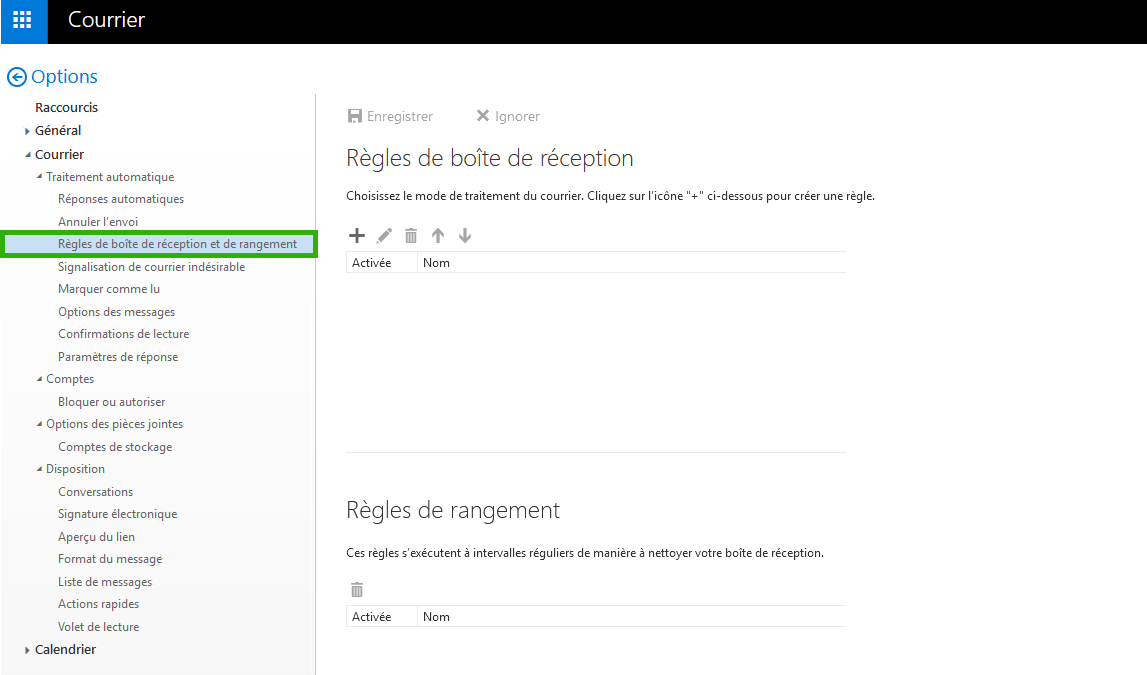This screenshot has height=675, width=1147.
Task: Move rule up with up arrow
Action: (437, 235)
